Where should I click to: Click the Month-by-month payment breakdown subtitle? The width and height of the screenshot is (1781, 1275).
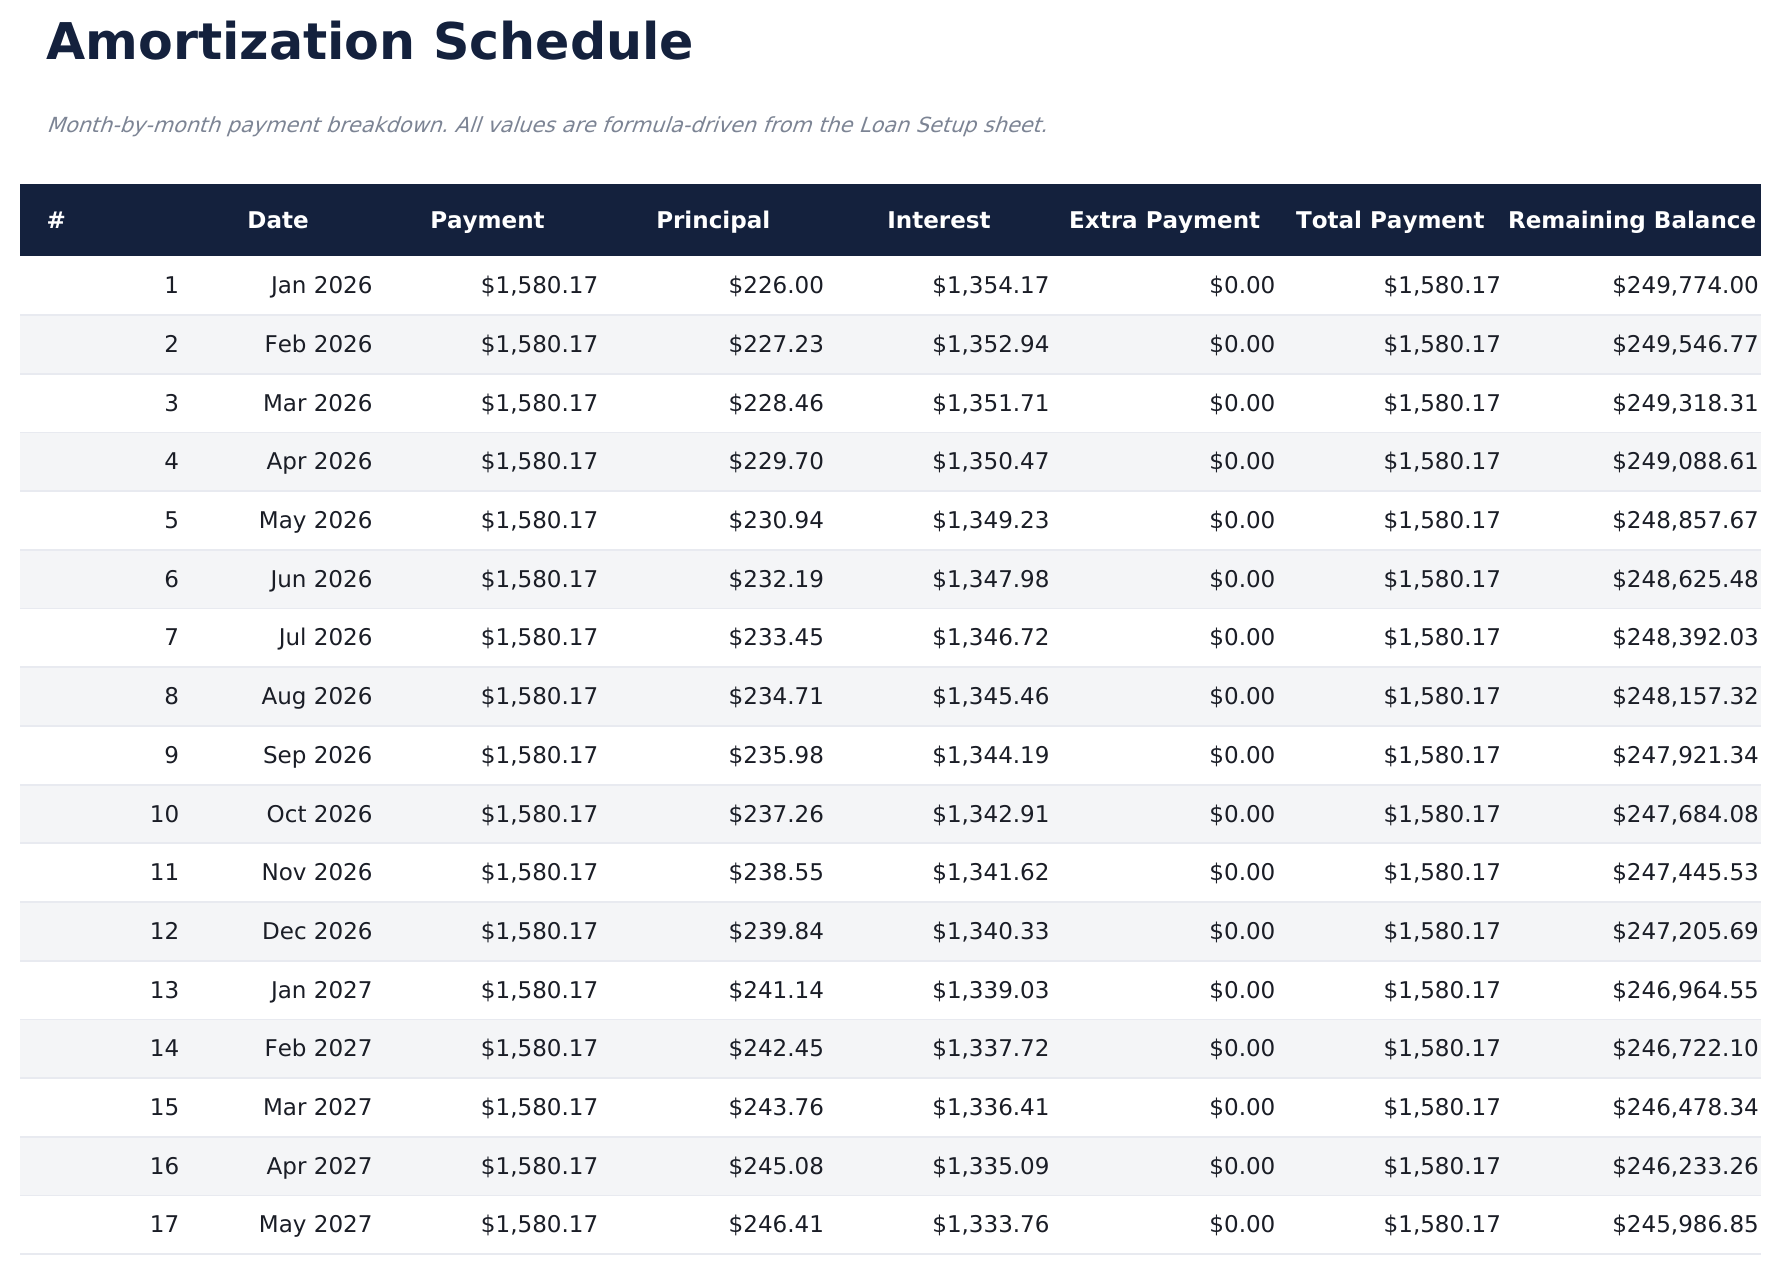pos(546,125)
